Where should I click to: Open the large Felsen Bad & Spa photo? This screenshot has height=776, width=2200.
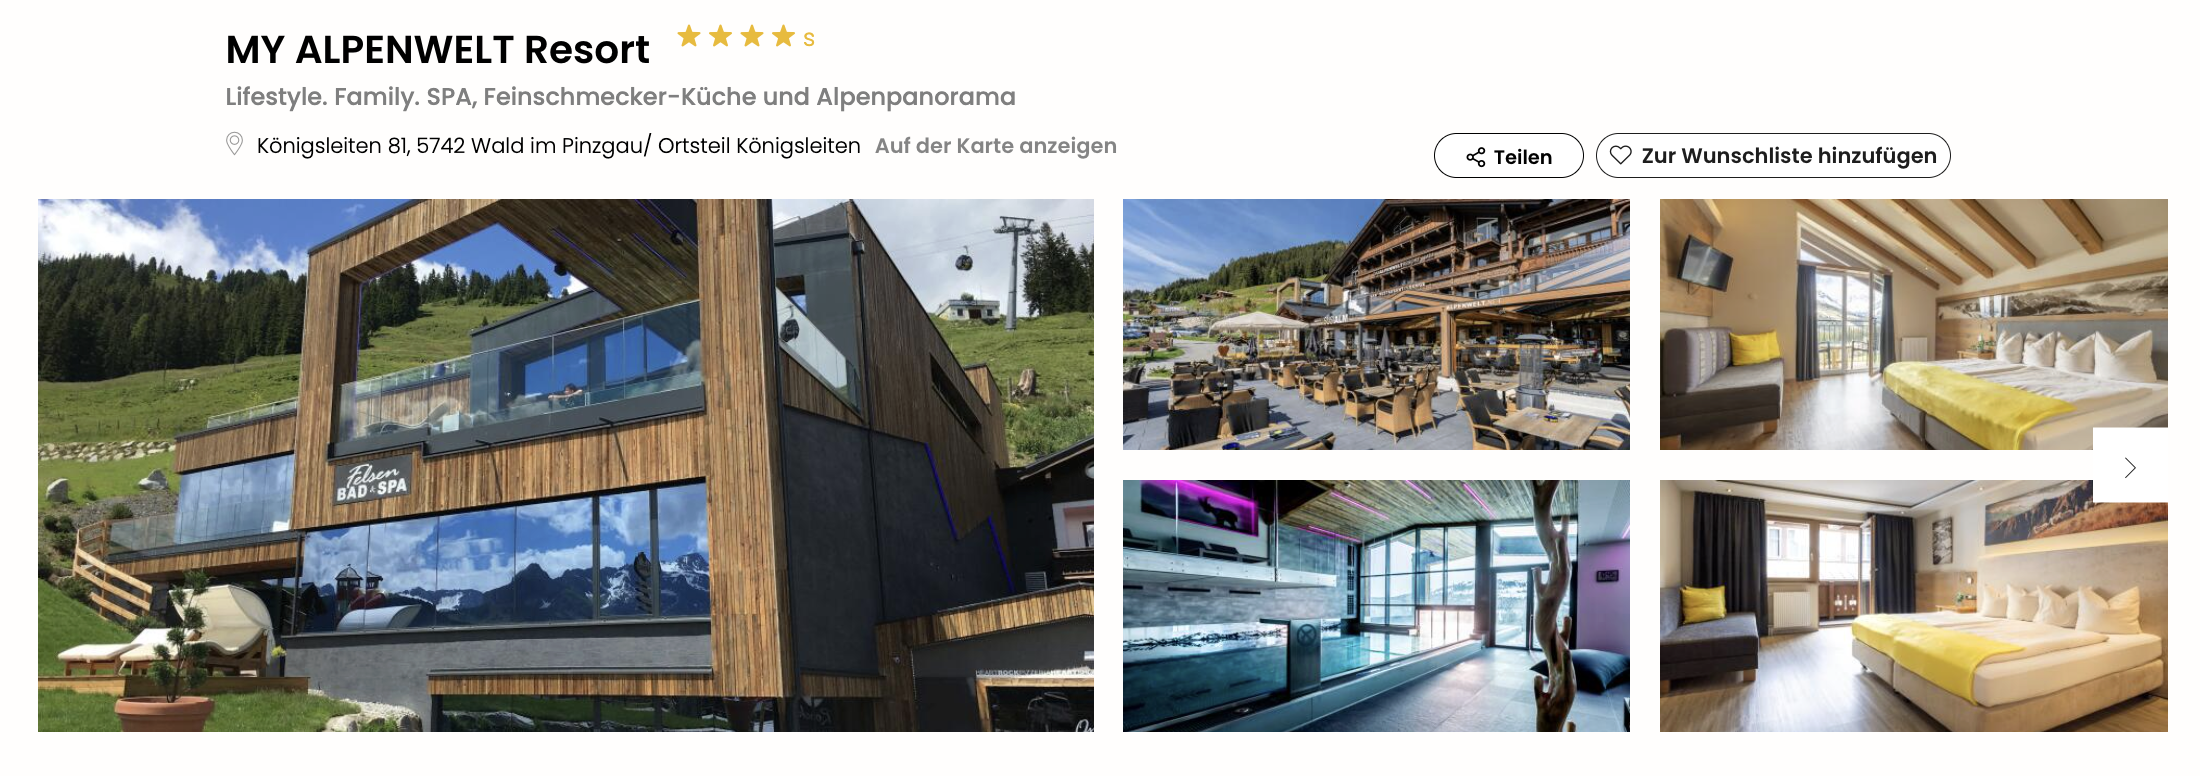(566, 465)
